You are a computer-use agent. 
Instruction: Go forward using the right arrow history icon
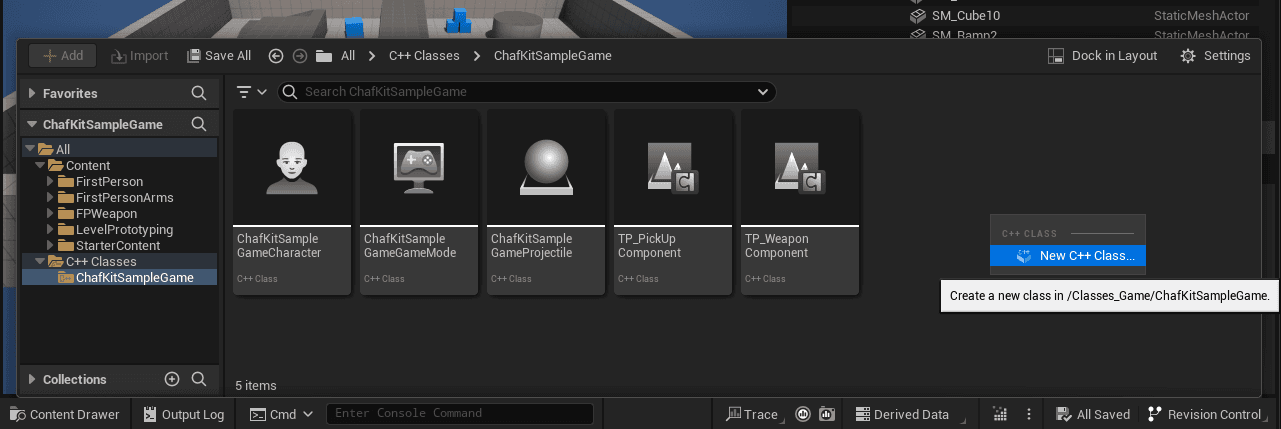(299, 56)
